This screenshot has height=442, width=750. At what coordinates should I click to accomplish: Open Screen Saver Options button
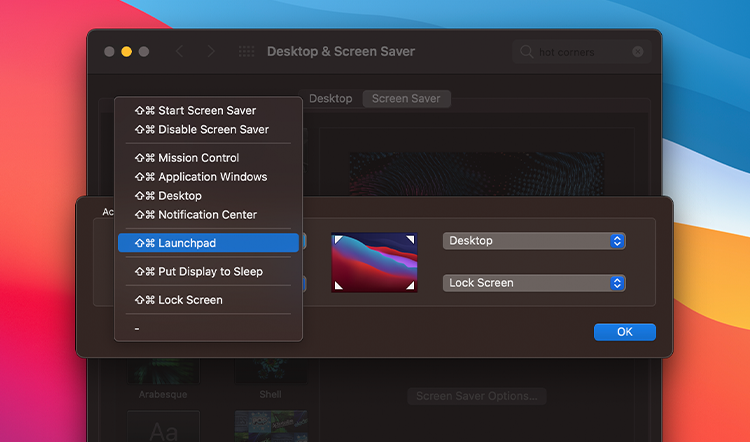tap(476, 396)
